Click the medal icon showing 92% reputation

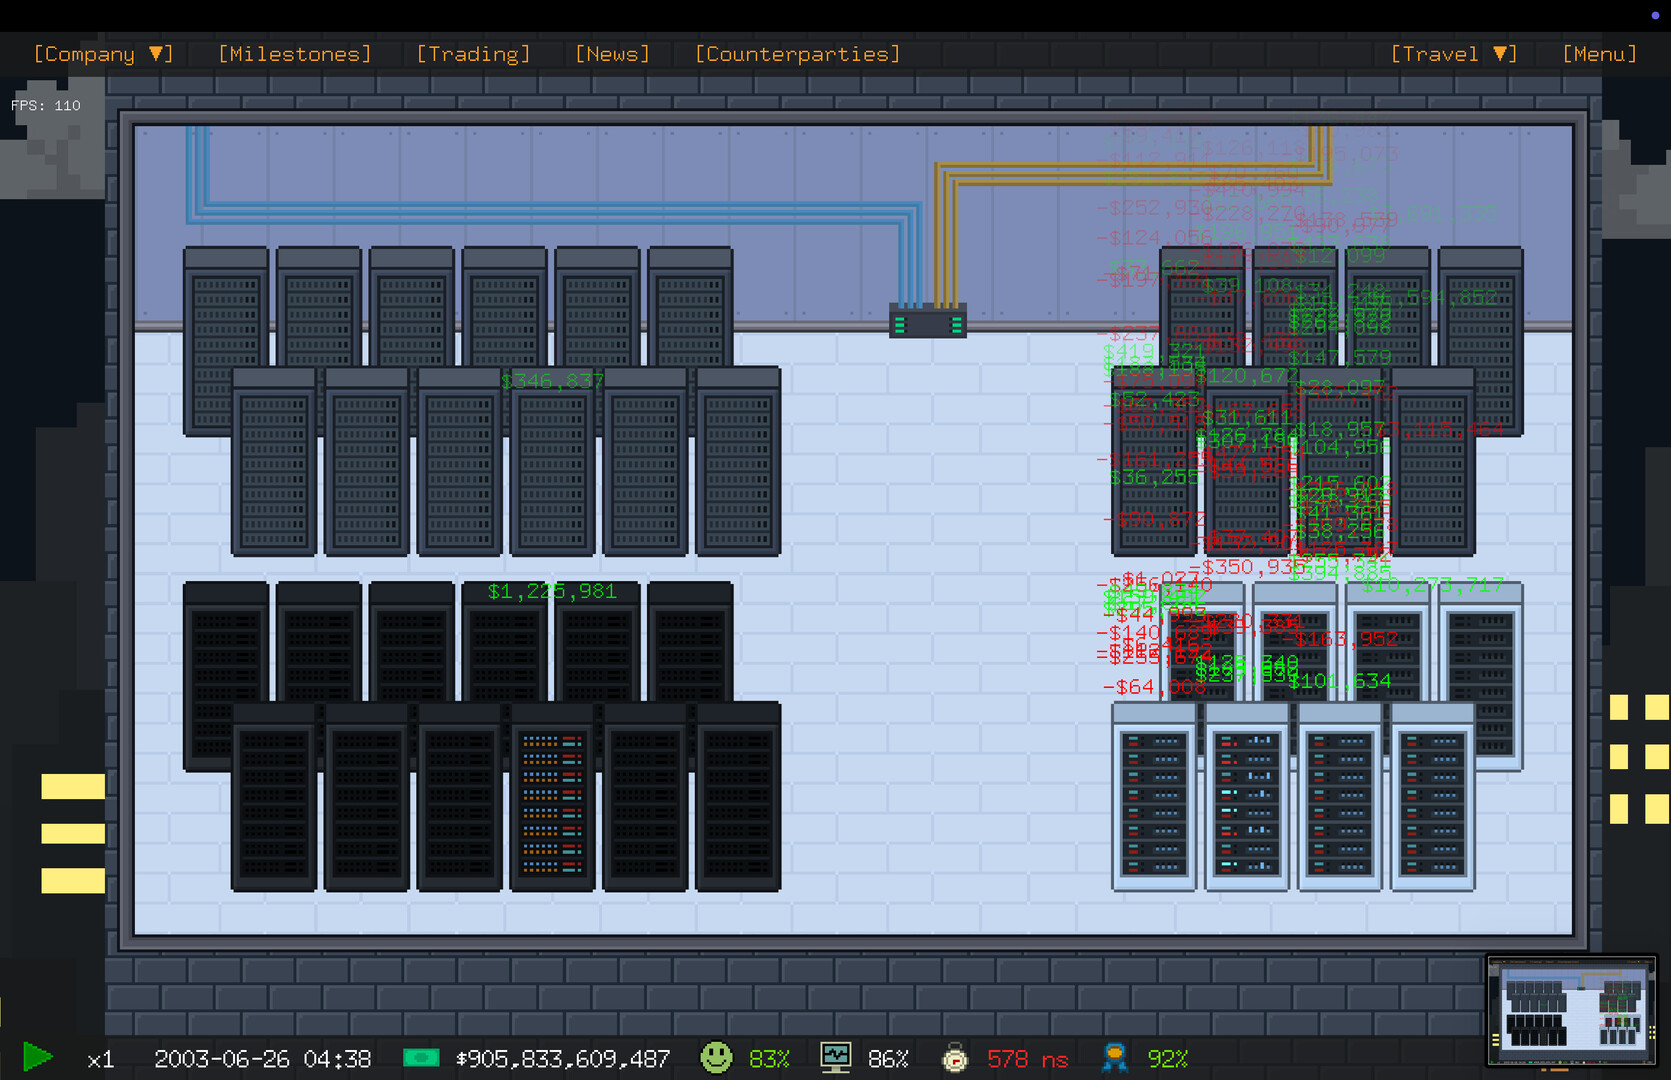(x=1113, y=1057)
